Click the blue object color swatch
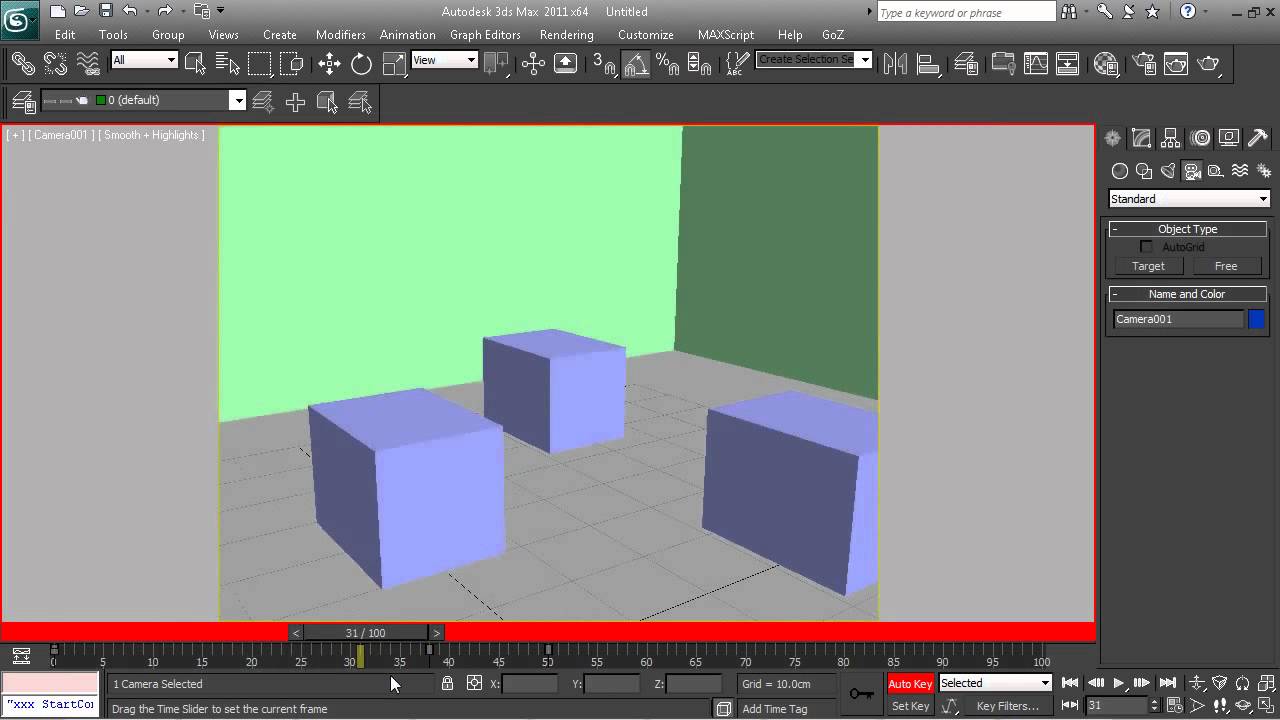Image resolution: width=1280 pixels, height=720 pixels. [1257, 319]
